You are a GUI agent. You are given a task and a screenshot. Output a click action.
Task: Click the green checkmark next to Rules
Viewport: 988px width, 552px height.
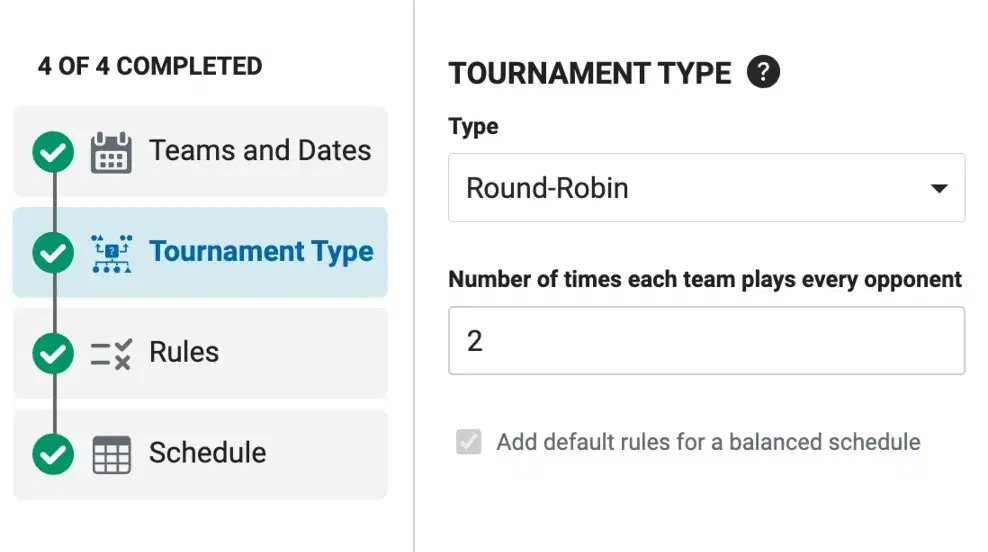53,354
